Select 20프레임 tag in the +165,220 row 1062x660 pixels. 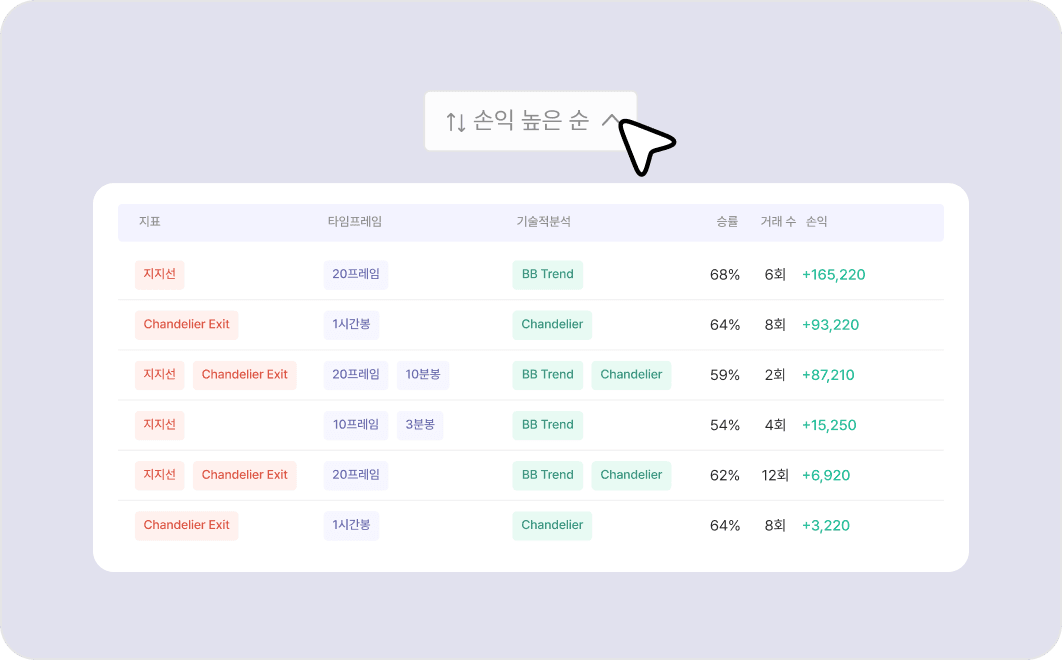pos(356,274)
